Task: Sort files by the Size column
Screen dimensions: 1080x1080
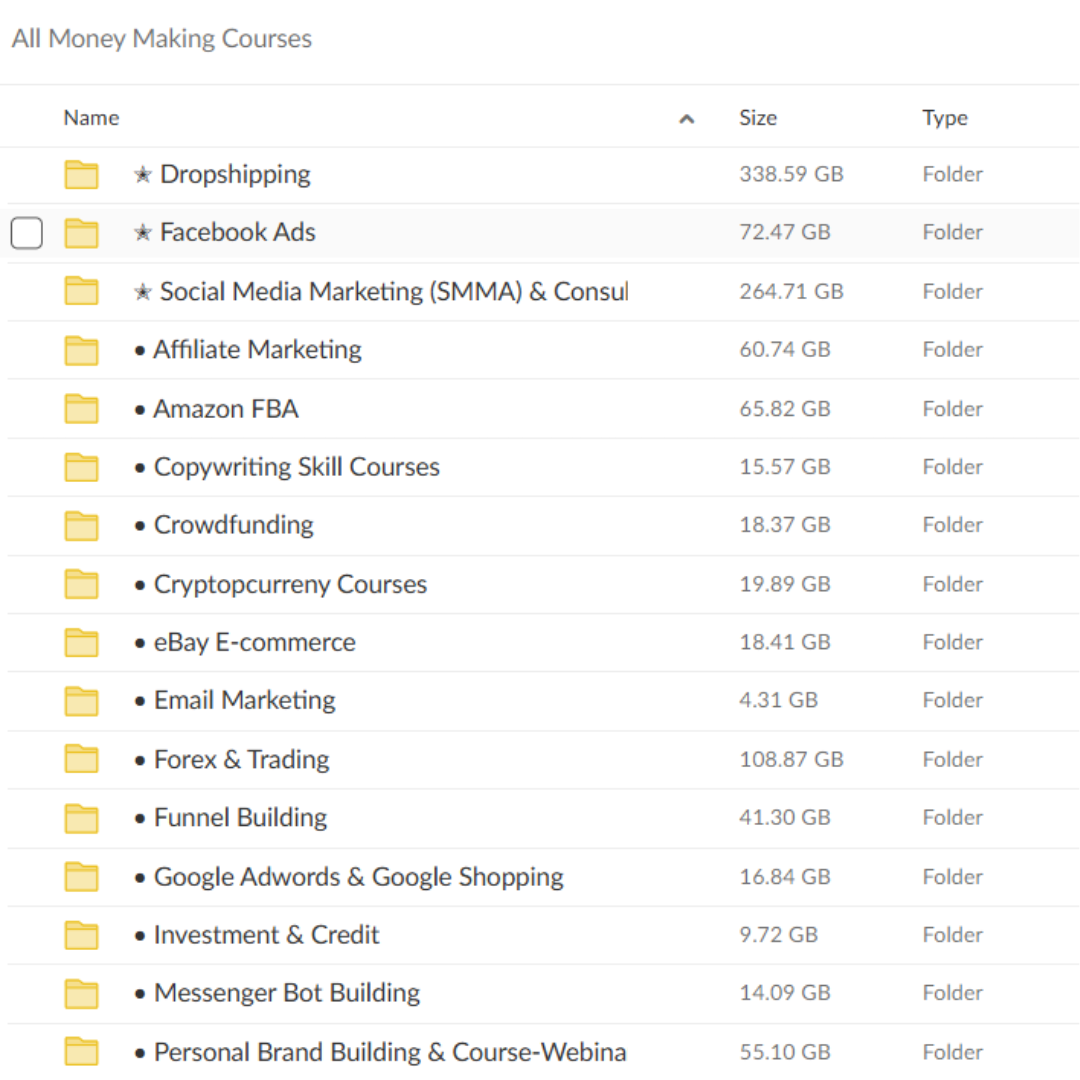Action: (x=758, y=117)
